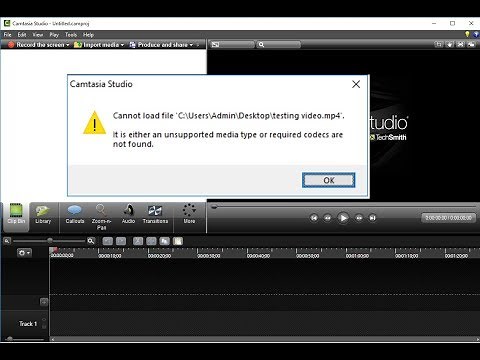The image size is (480, 360).
Task: Click the warning triangle icon in dialog
Action: [95, 123]
